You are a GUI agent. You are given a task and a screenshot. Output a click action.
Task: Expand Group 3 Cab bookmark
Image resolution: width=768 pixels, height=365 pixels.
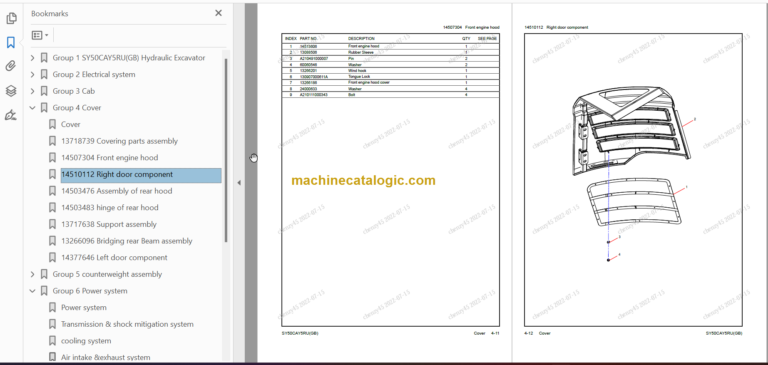pyautogui.click(x=32, y=91)
